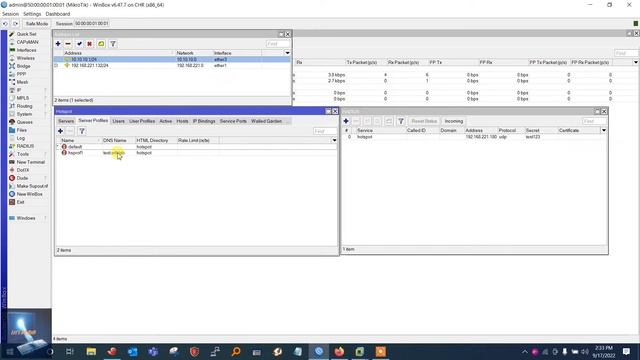Viewport: 640px width, 360px height.
Task: Open the Dashboard menu
Action: pyautogui.click(x=58, y=14)
